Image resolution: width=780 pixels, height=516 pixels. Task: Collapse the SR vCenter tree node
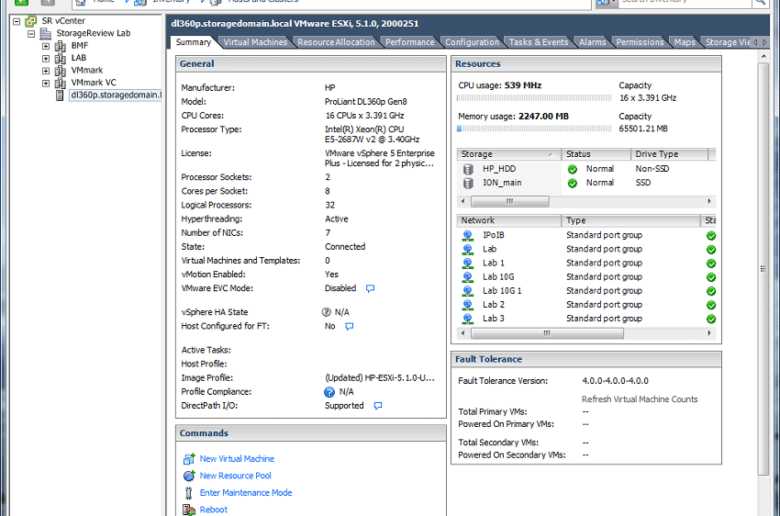[x=17, y=21]
